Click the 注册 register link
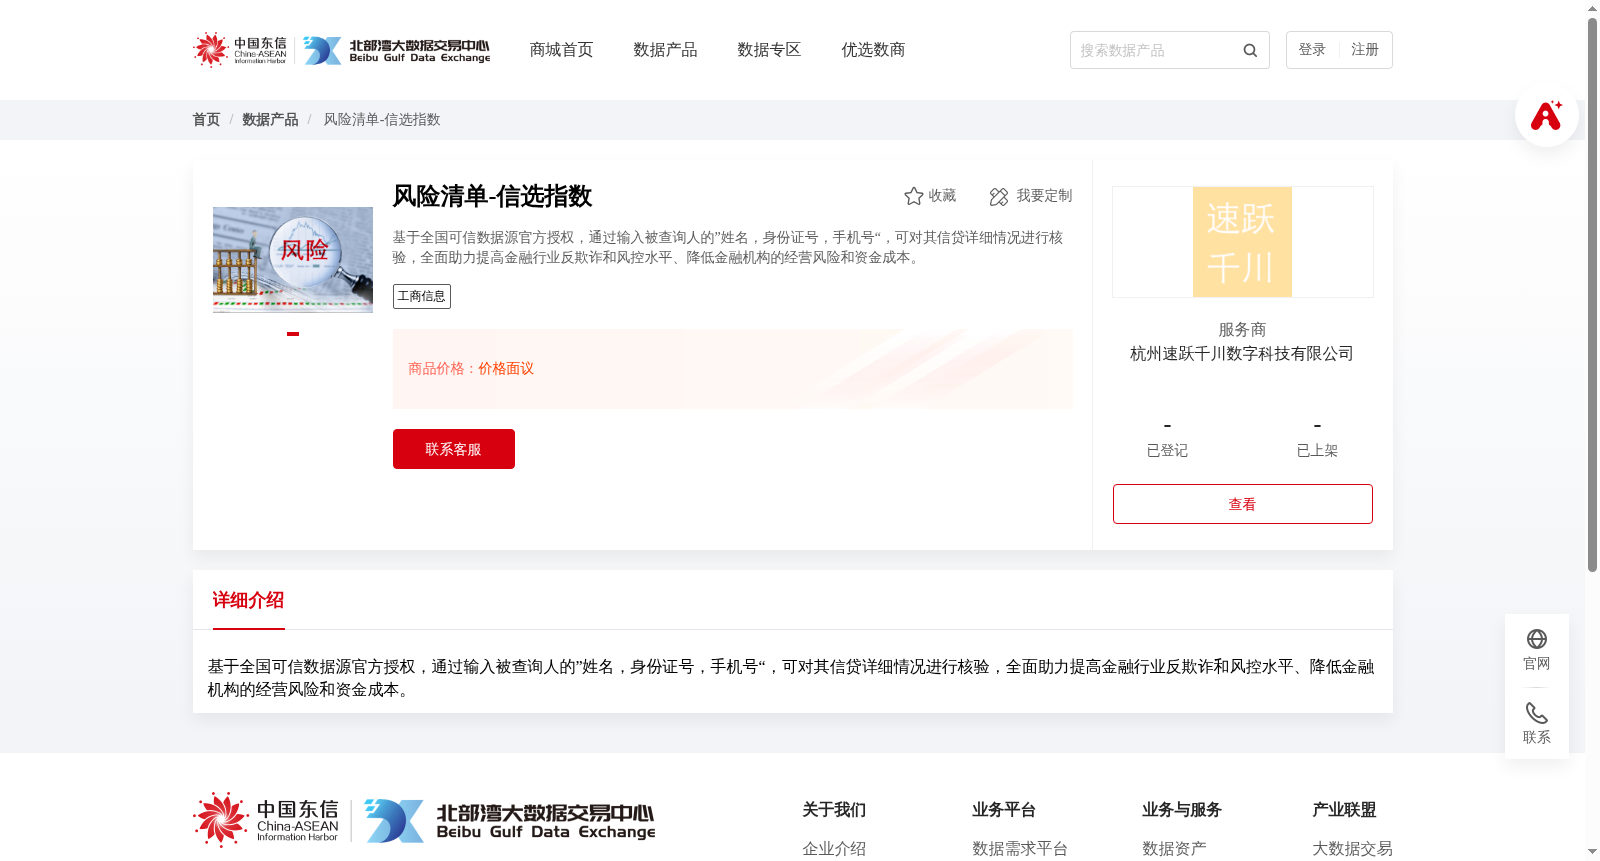 1365,50
